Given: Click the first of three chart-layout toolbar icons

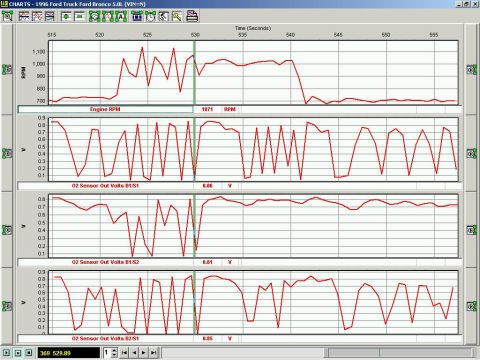Looking at the screenshot, I should (x=24, y=16).
